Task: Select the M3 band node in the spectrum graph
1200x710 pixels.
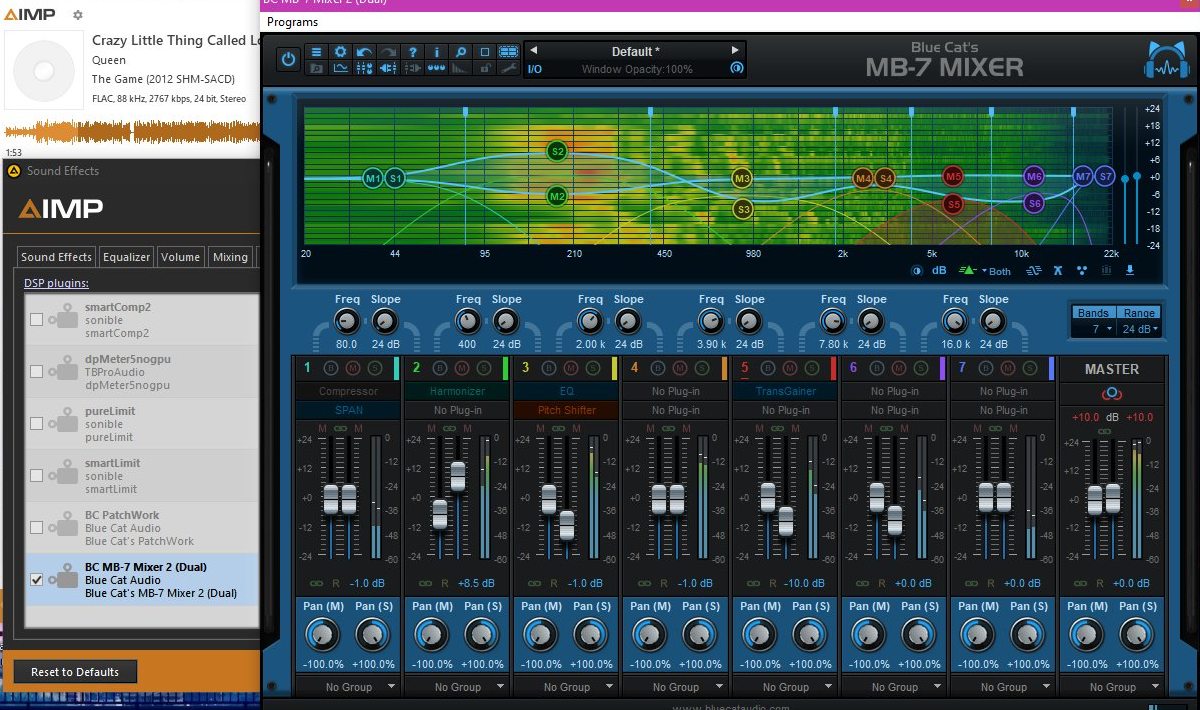Action: (742, 178)
